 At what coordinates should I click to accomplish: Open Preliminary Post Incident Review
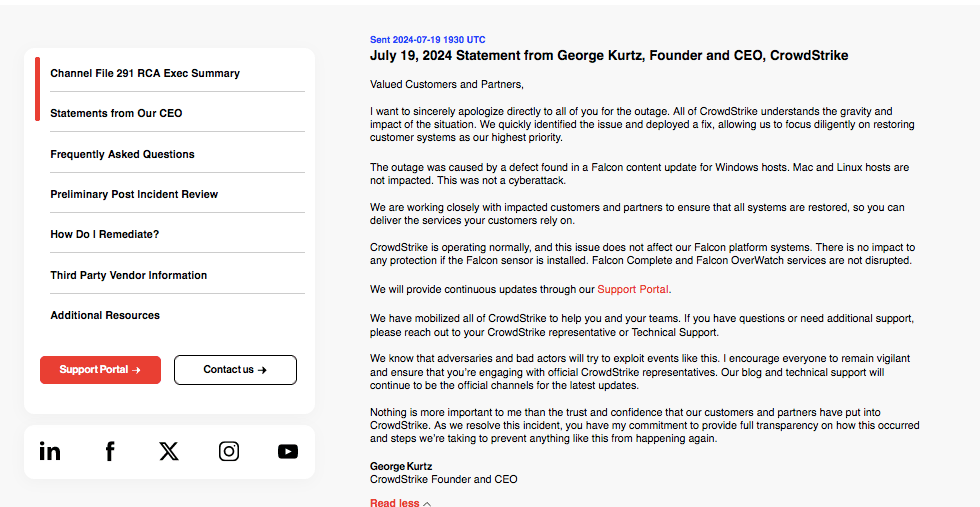point(134,194)
